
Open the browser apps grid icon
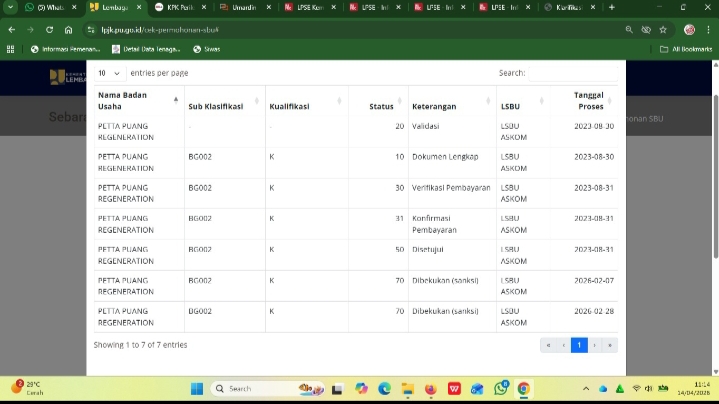pyautogui.click(x=11, y=48)
